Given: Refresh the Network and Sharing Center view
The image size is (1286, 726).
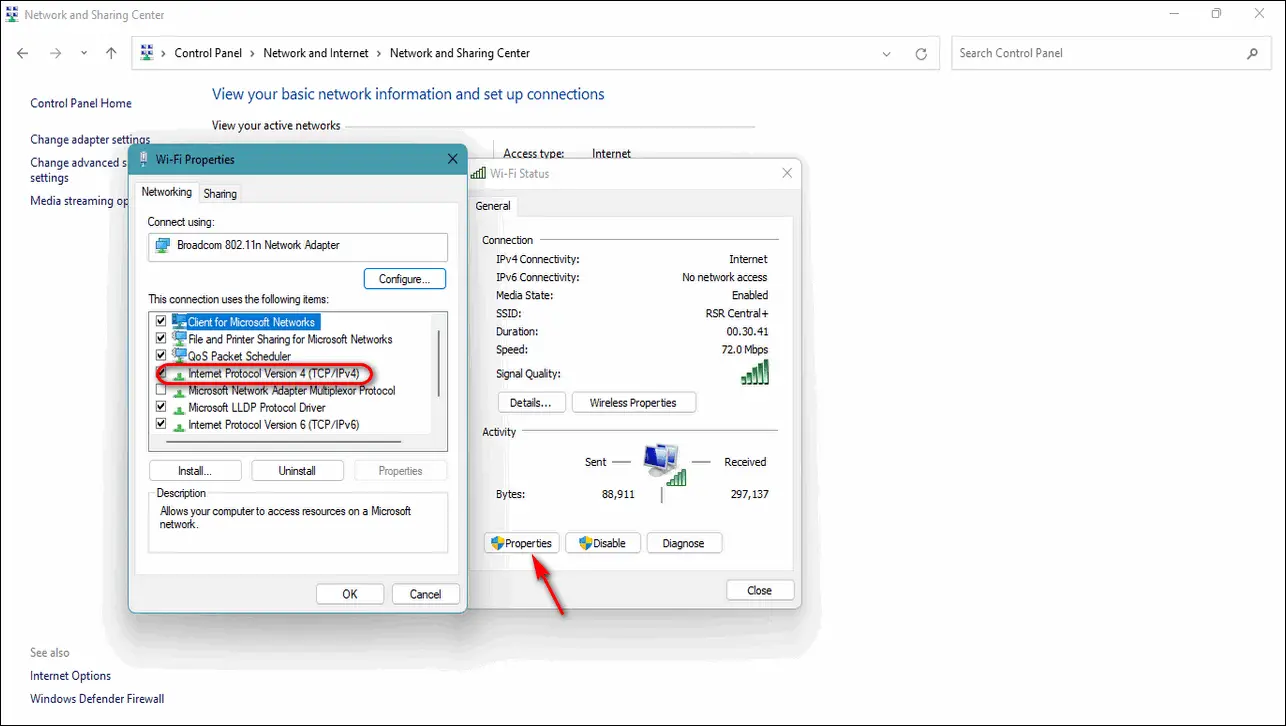Looking at the screenshot, I should [x=921, y=54].
